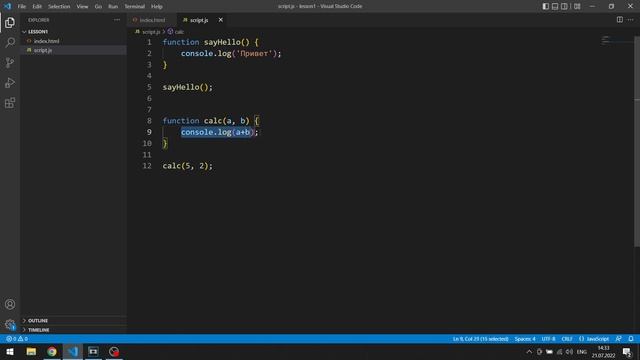Change indentation via Spaces: 4

click(525, 339)
